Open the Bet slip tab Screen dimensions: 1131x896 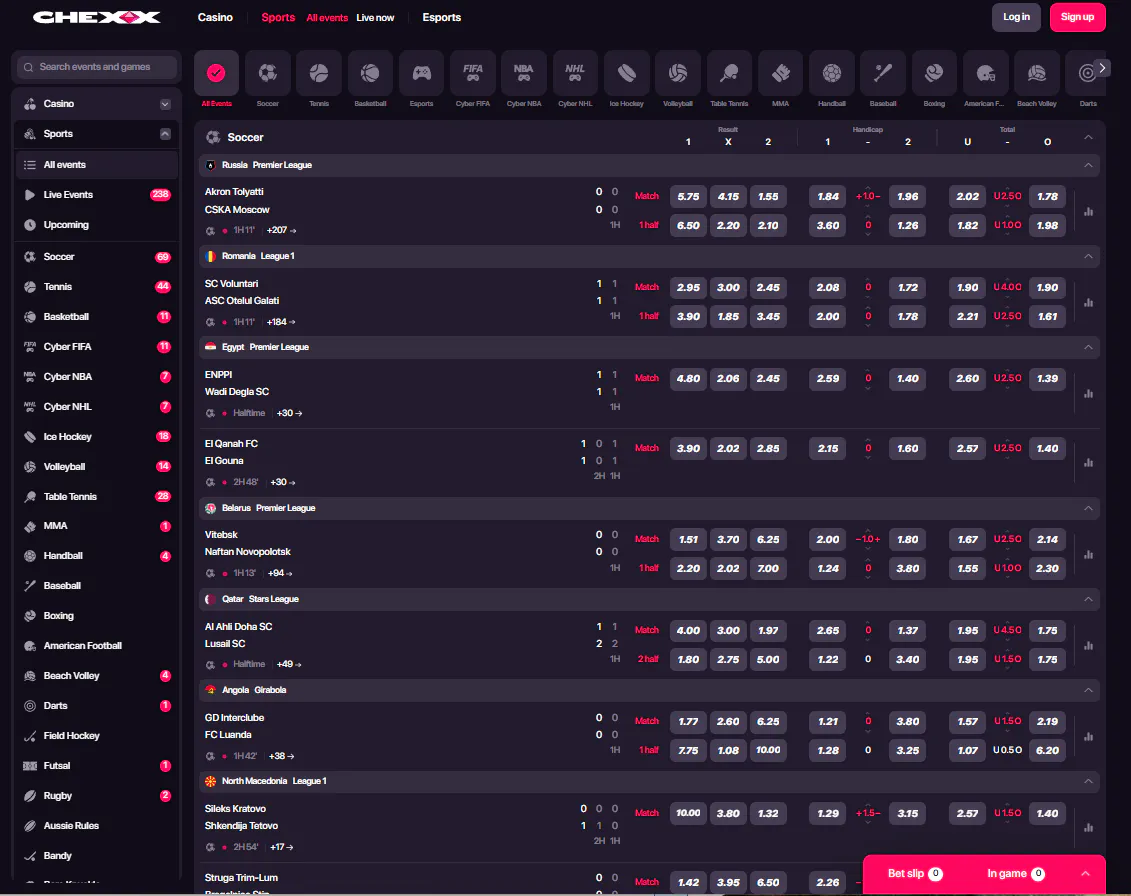(x=915, y=874)
